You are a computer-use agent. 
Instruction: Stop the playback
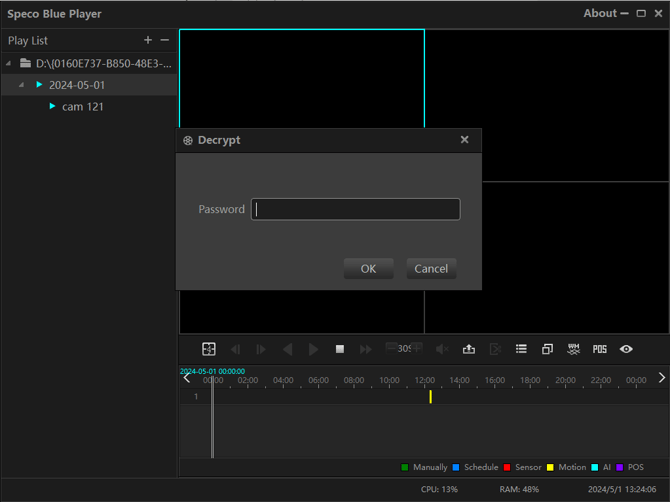coord(340,349)
